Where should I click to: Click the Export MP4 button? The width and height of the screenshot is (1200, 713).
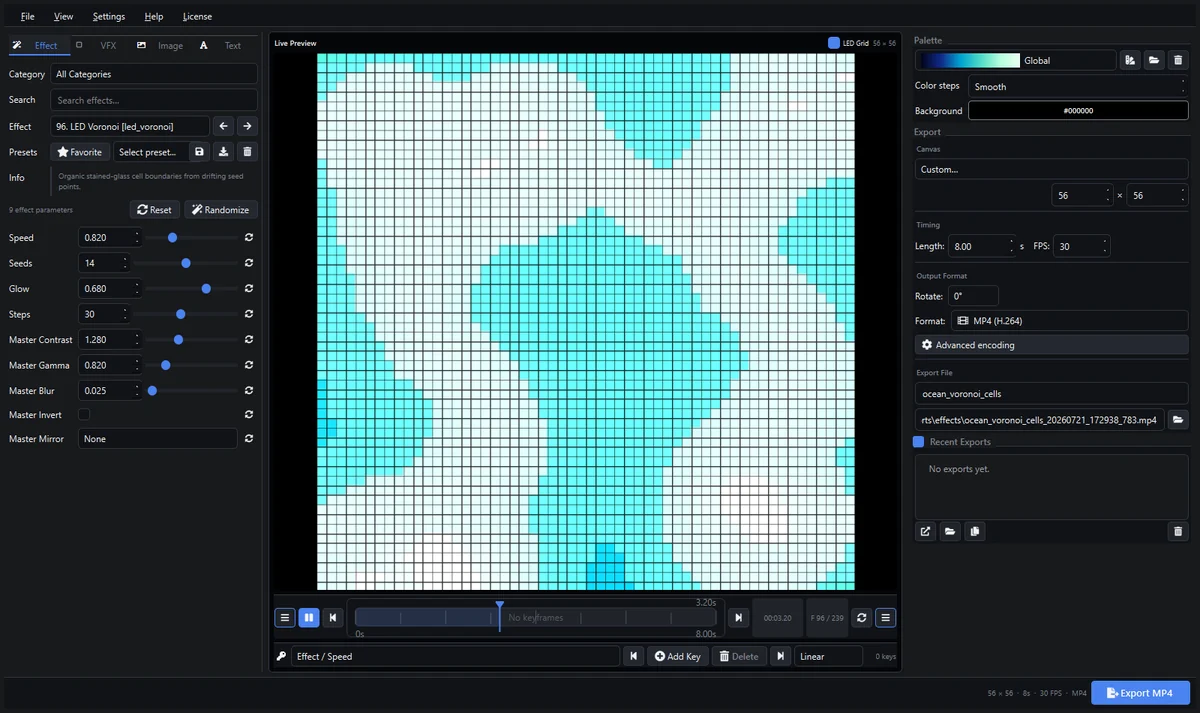(1140, 693)
